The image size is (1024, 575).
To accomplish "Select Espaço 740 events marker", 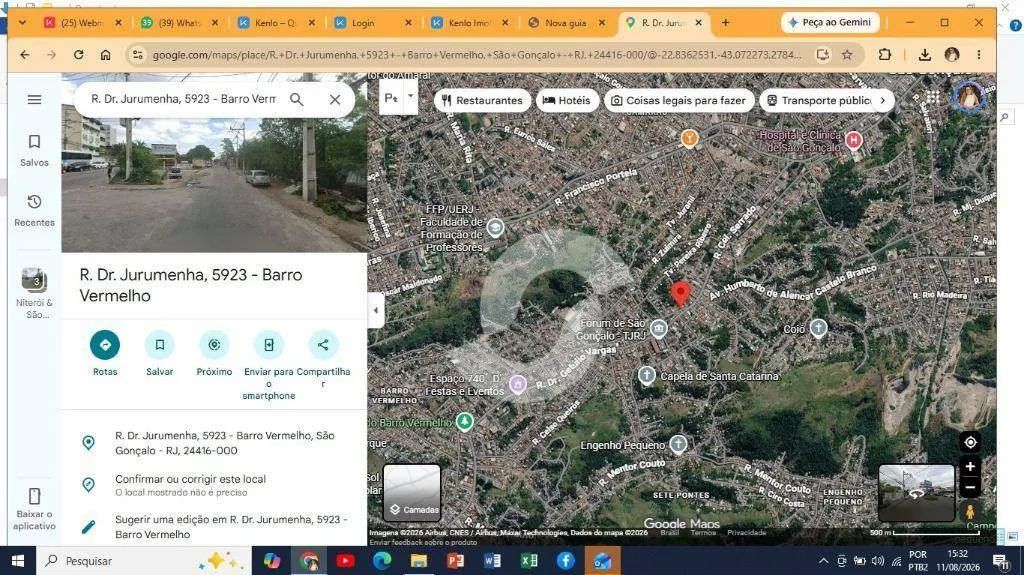I will 518,384.
